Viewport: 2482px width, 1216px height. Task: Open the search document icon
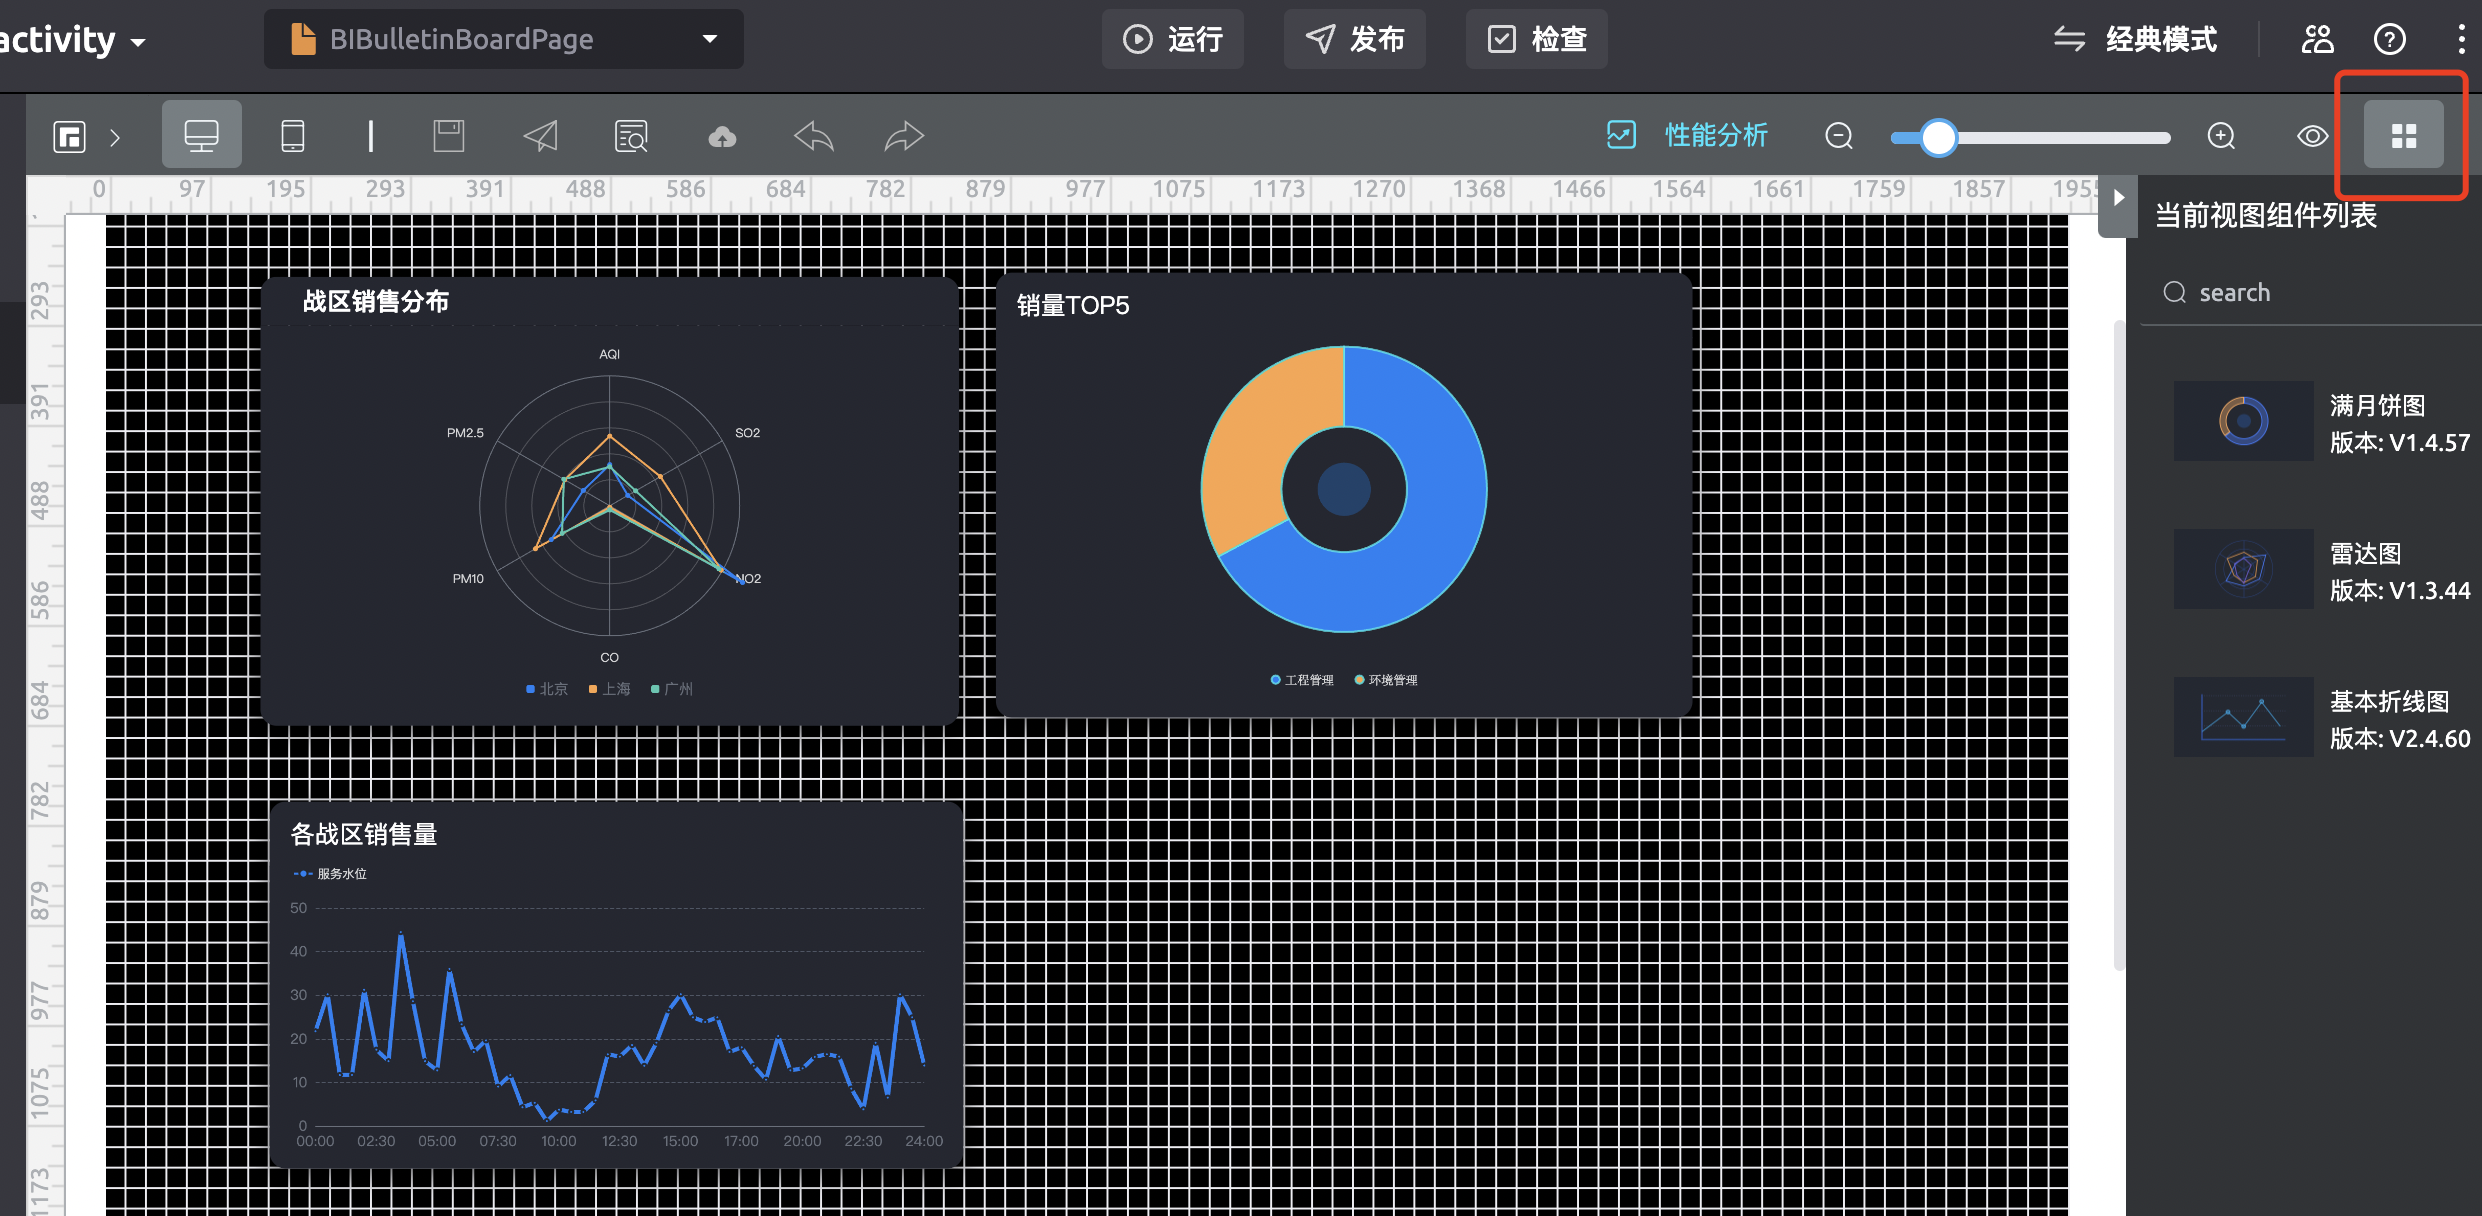[631, 135]
